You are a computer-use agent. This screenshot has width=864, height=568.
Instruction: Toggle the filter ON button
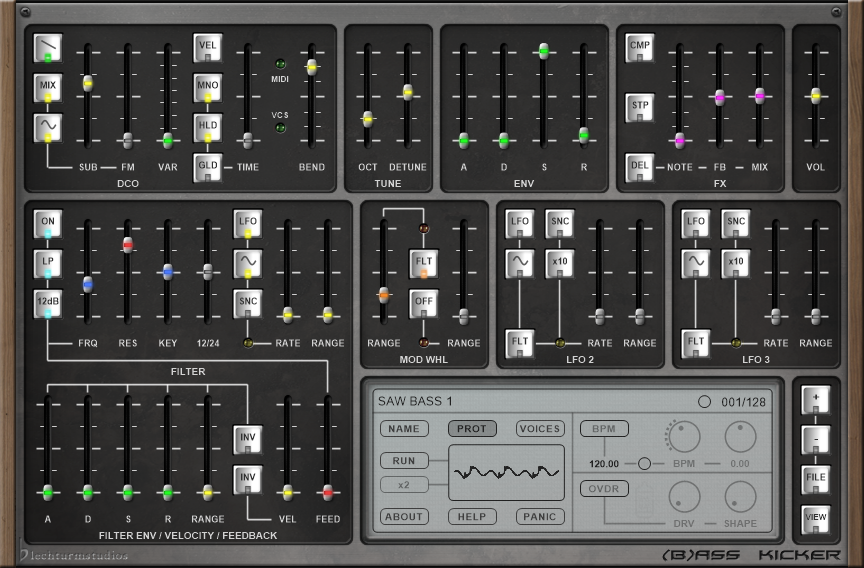(47, 224)
